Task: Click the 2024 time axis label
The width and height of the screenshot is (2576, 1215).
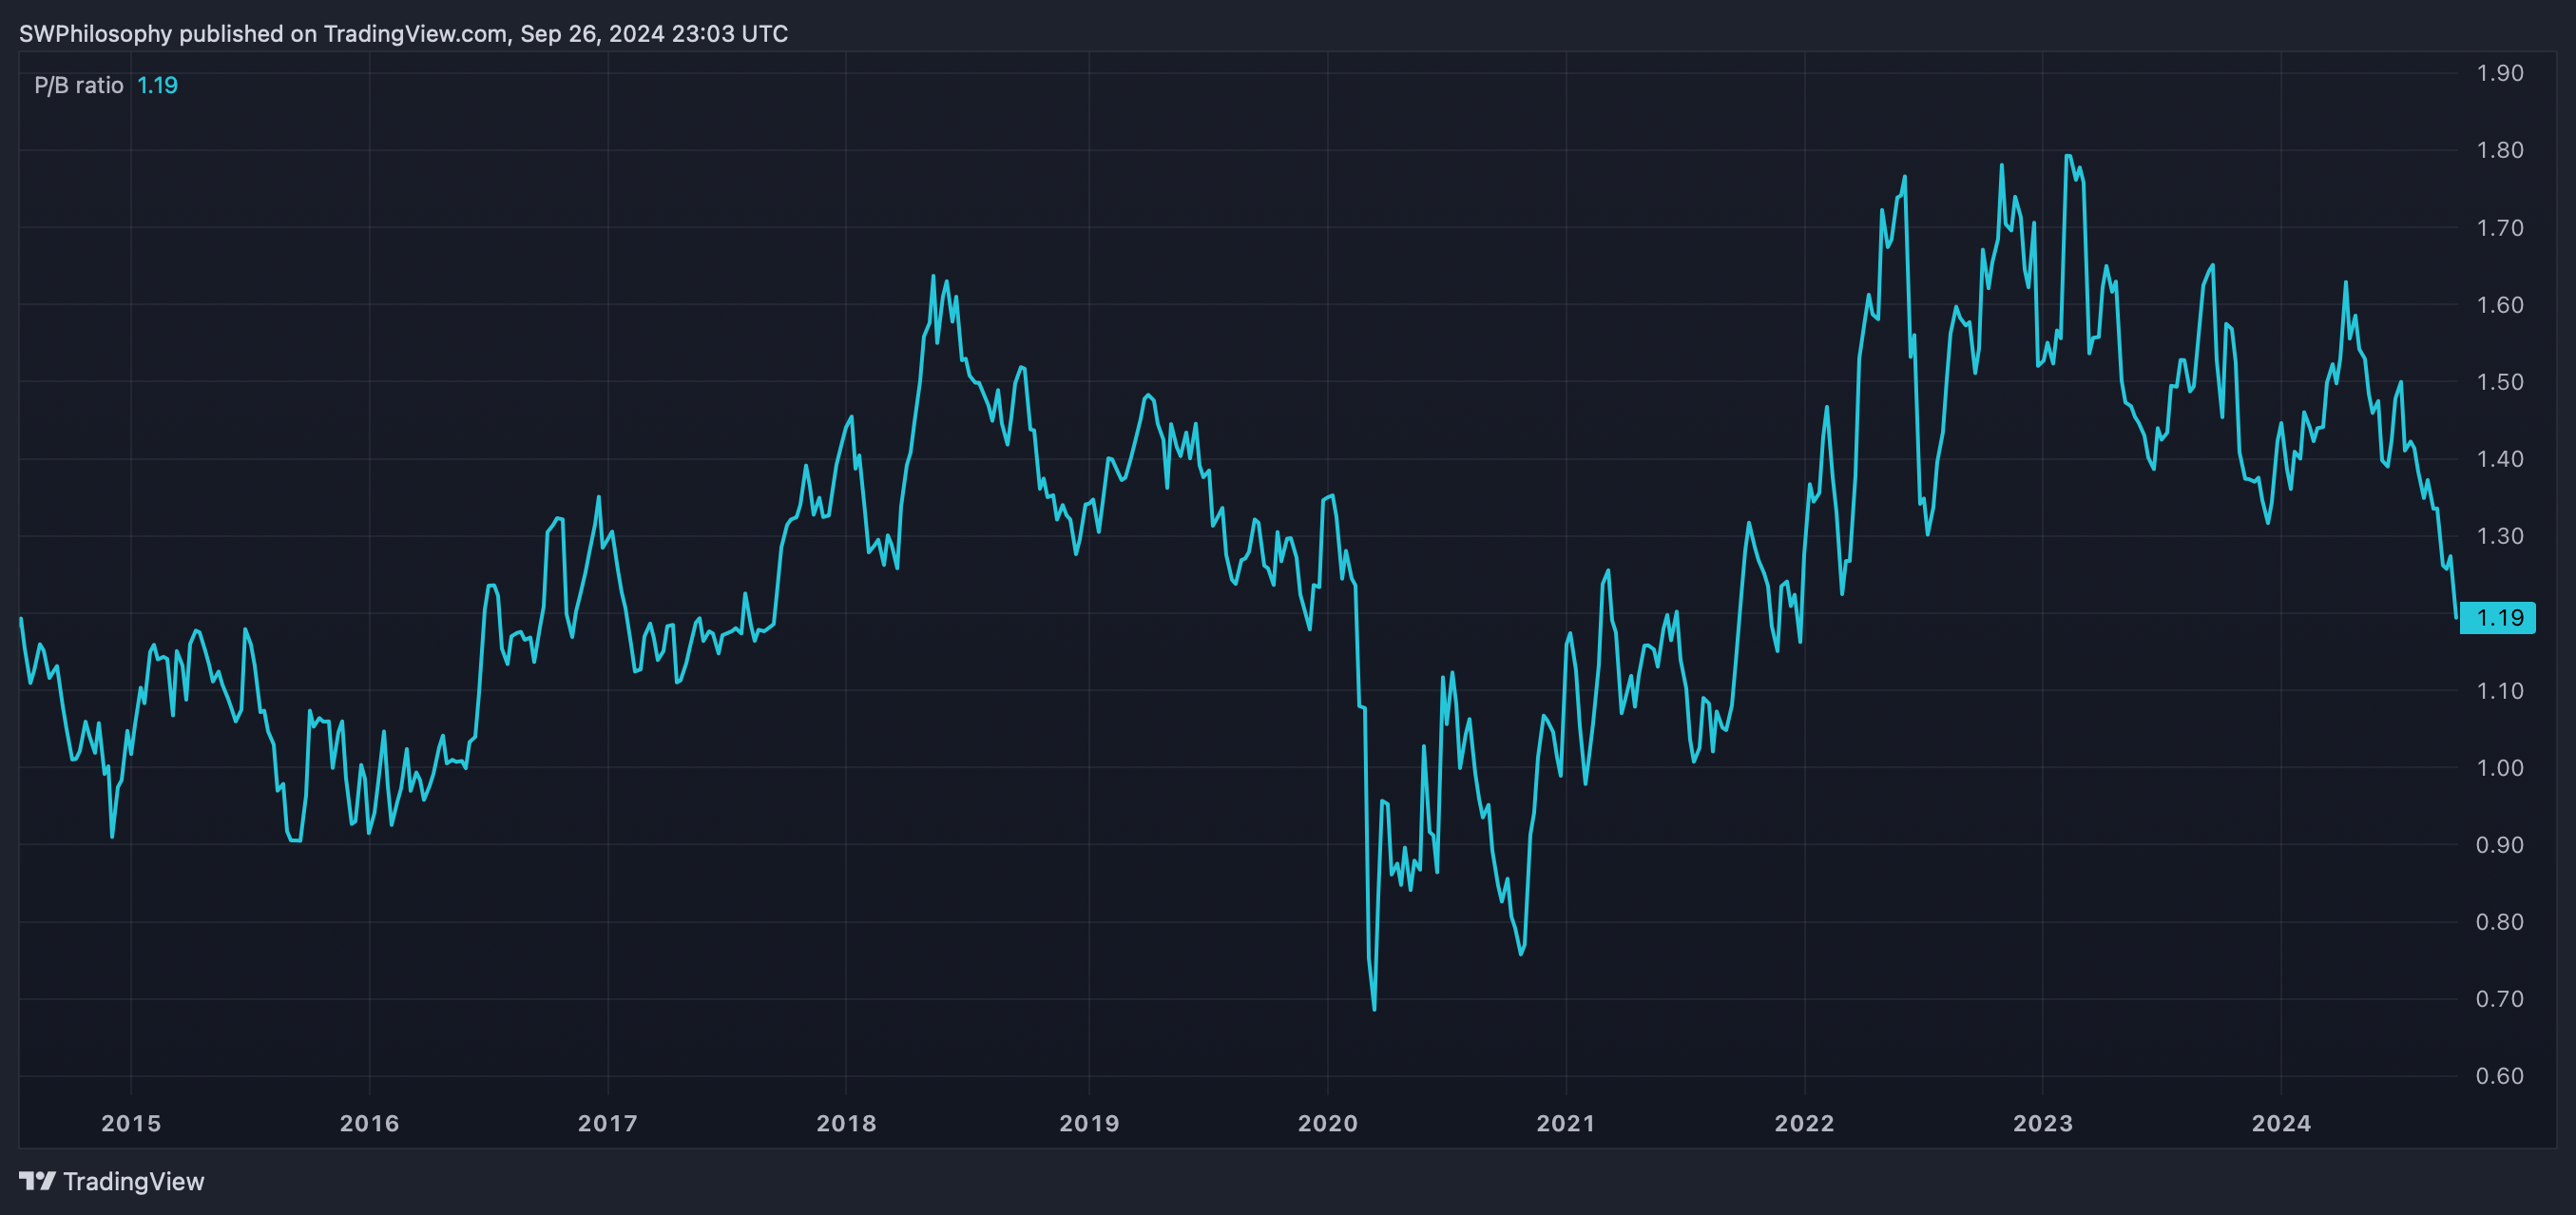Action: pos(2281,1123)
